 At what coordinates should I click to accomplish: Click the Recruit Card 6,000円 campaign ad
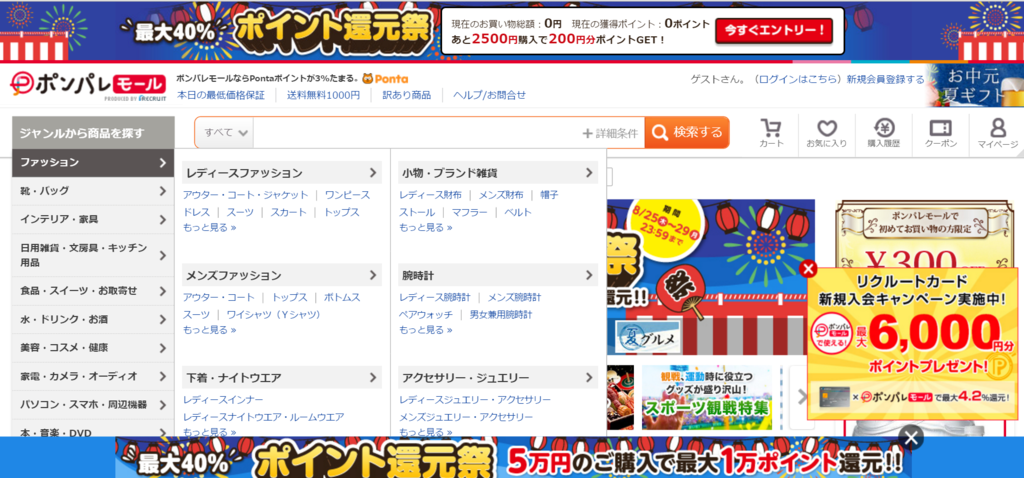coord(912,343)
